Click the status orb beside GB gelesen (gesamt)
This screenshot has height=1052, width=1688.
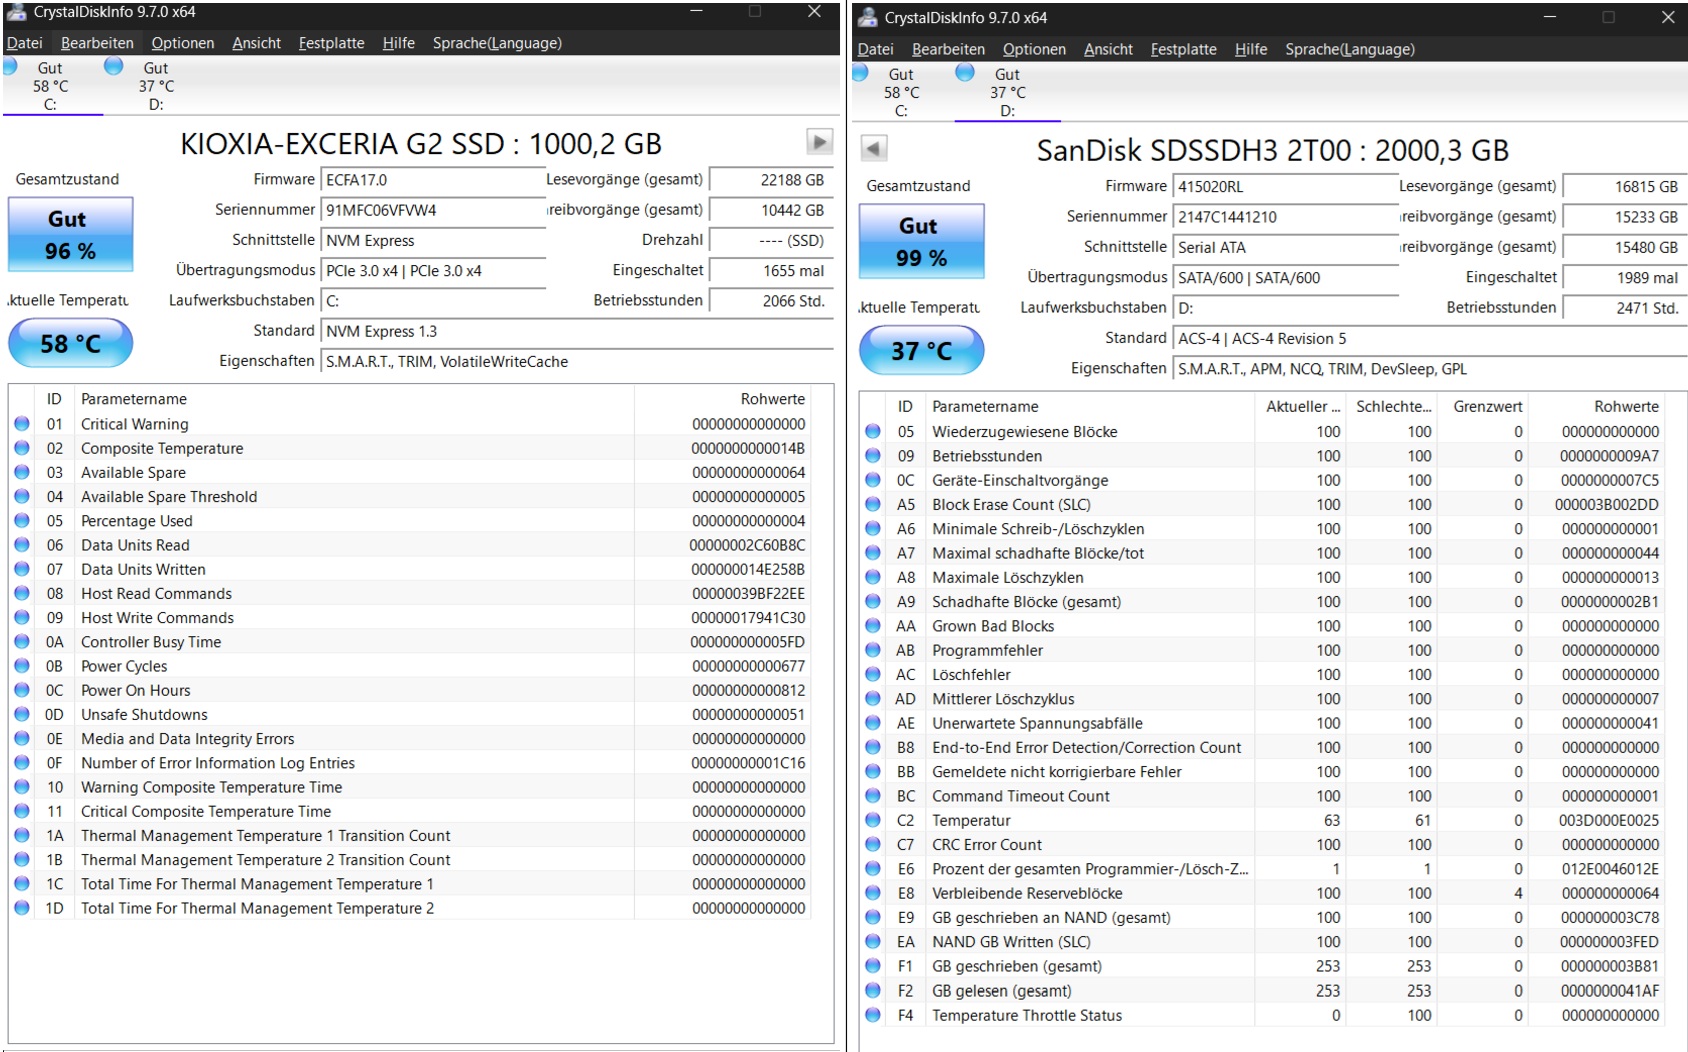873,991
